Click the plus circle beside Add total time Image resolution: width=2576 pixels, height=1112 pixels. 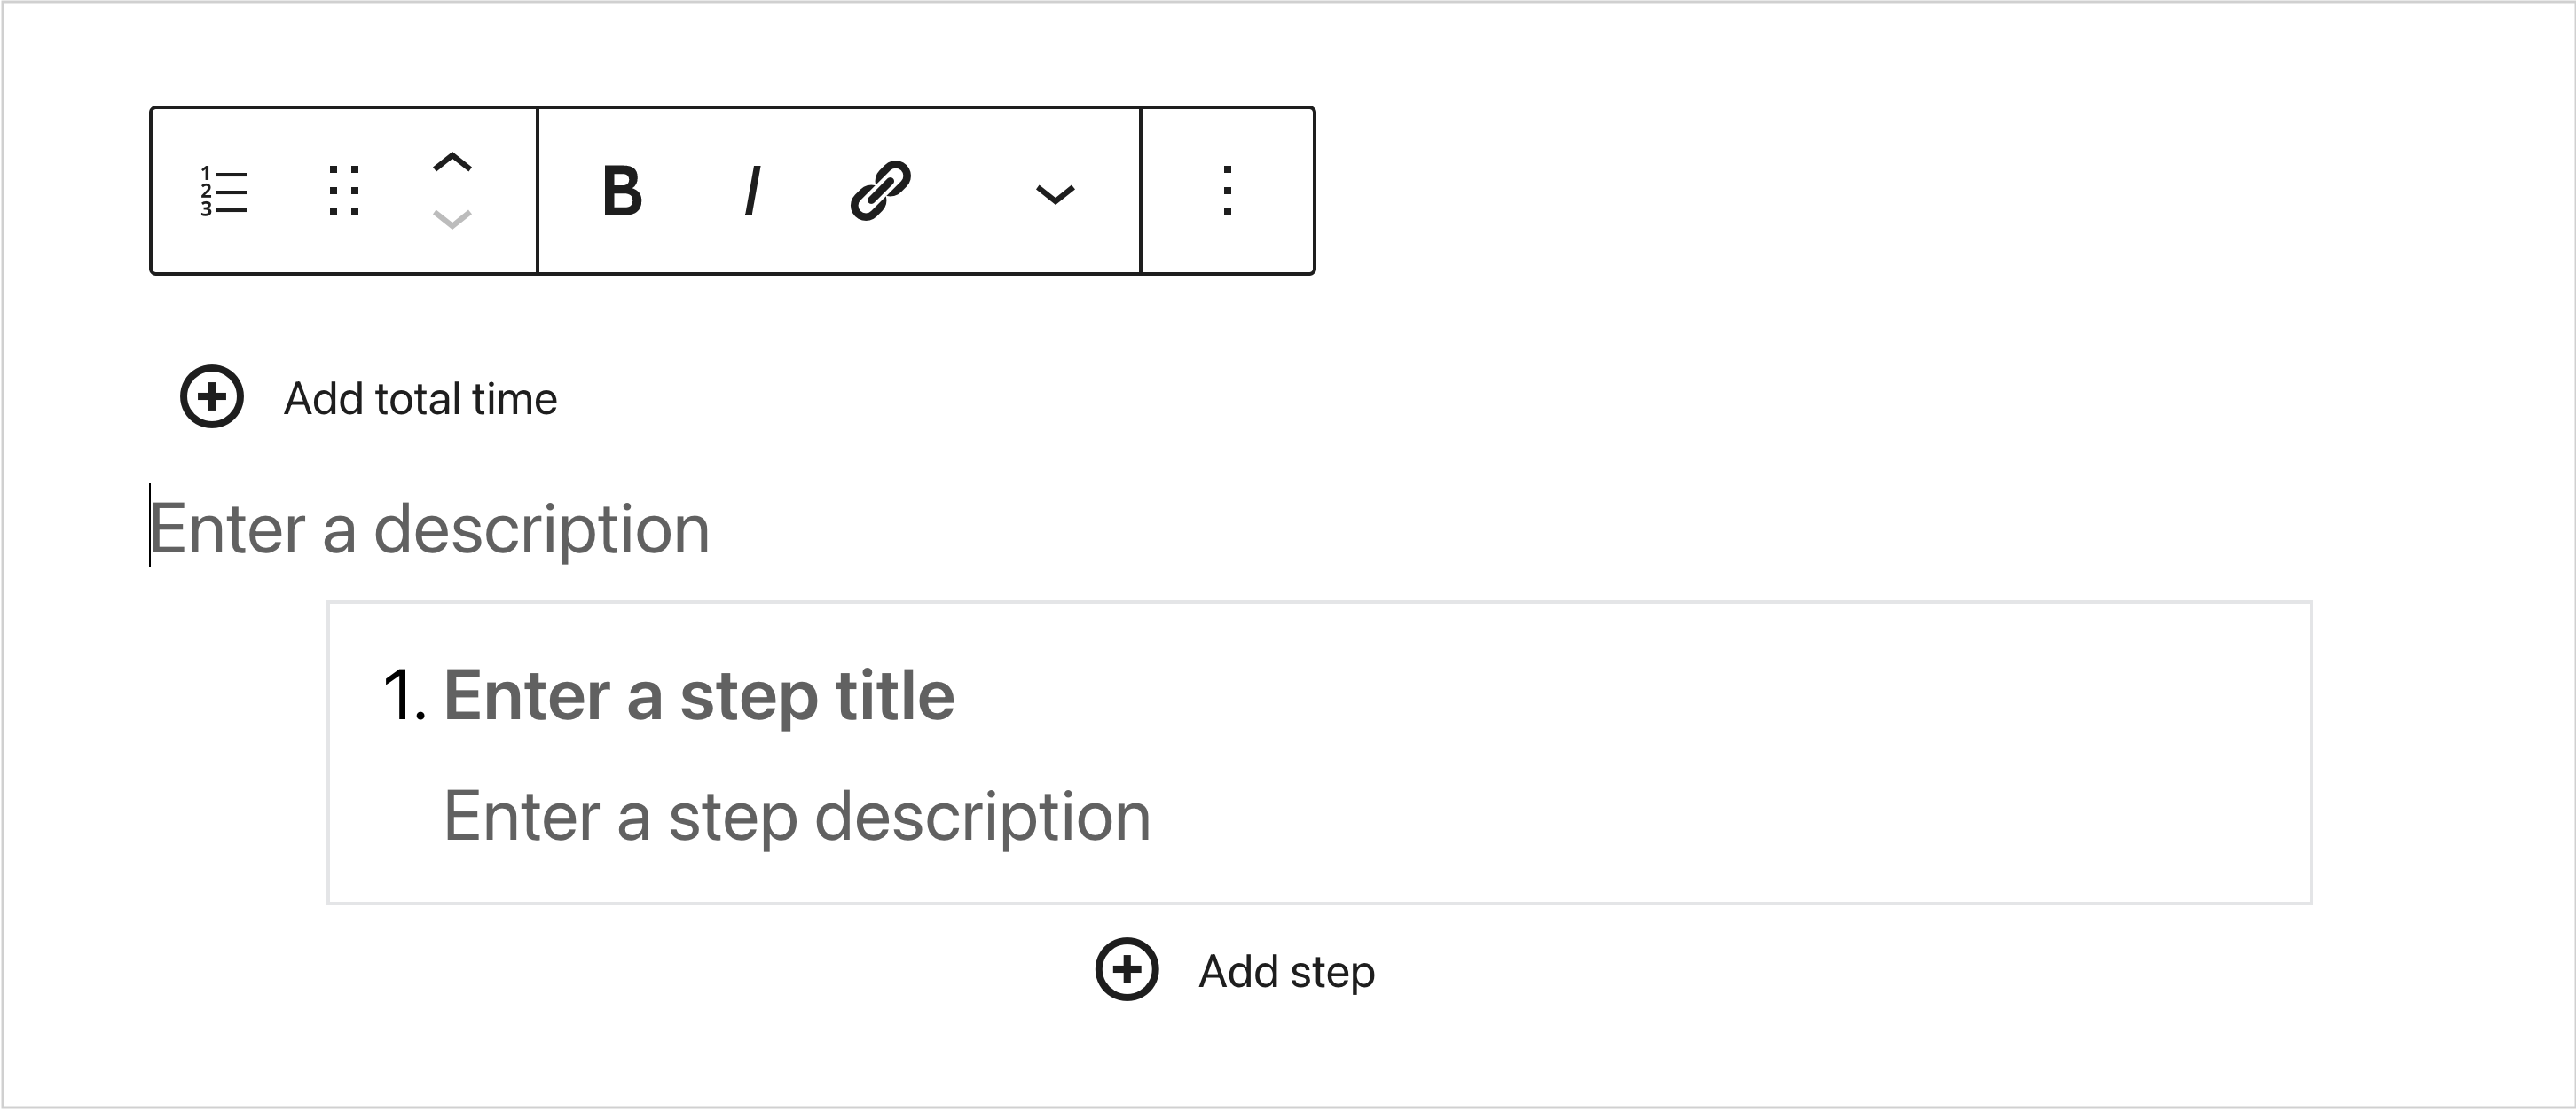[x=212, y=397]
